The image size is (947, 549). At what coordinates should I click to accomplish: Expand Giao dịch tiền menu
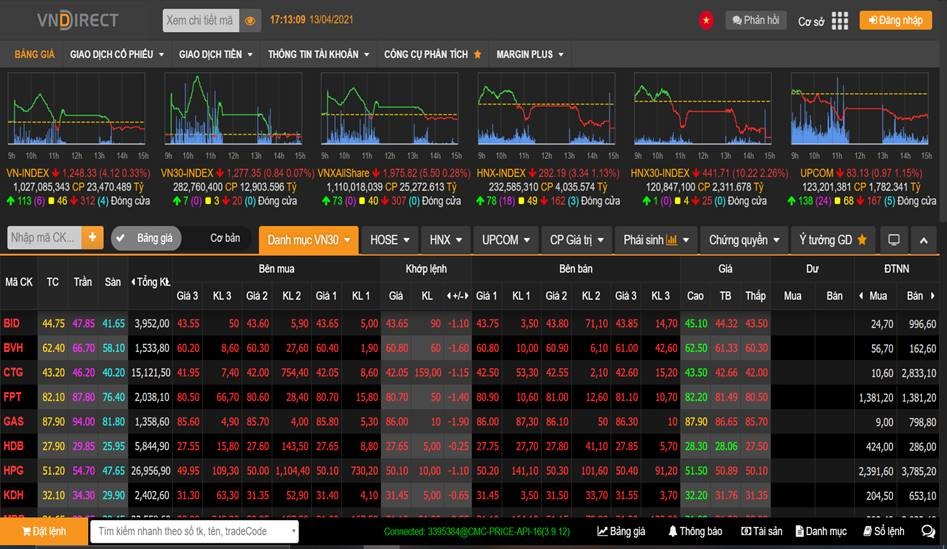point(216,54)
